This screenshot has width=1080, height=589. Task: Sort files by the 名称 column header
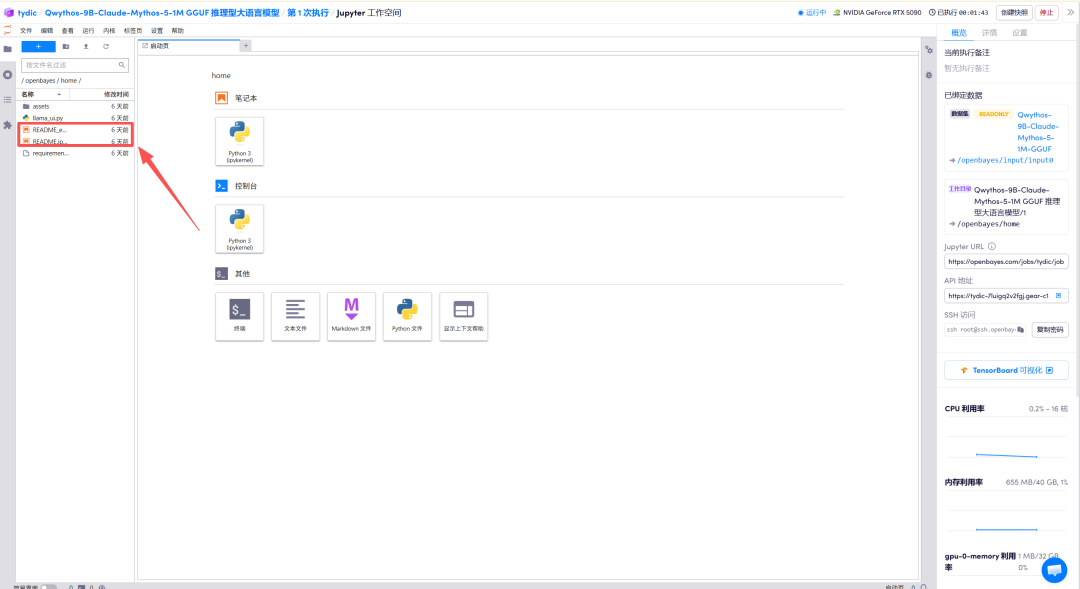pos(43,94)
